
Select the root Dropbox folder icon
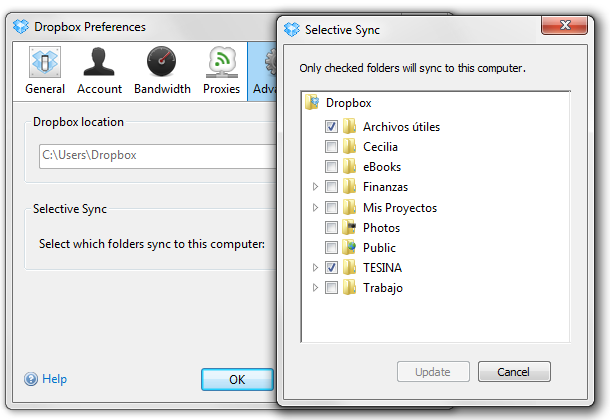(x=312, y=102)
